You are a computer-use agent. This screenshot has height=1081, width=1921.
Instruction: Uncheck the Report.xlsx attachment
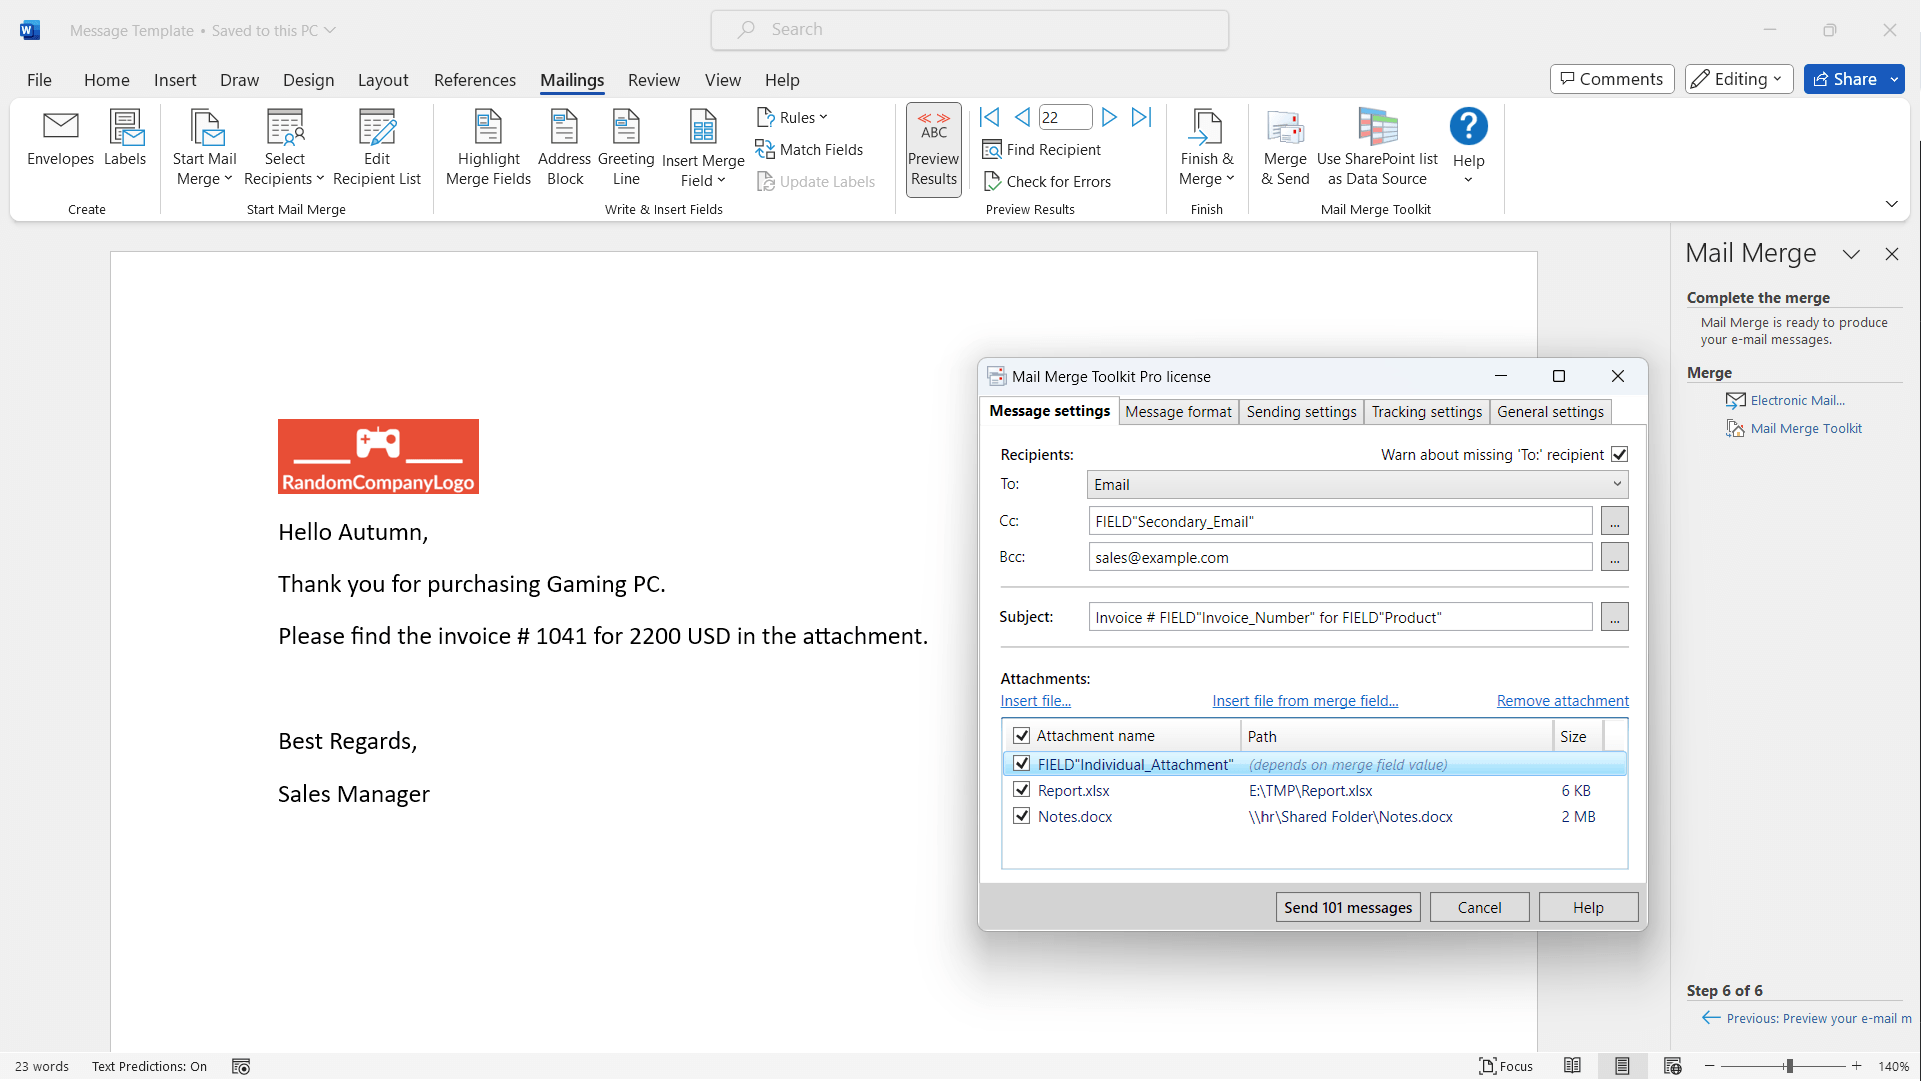(x=1022, y=789)
